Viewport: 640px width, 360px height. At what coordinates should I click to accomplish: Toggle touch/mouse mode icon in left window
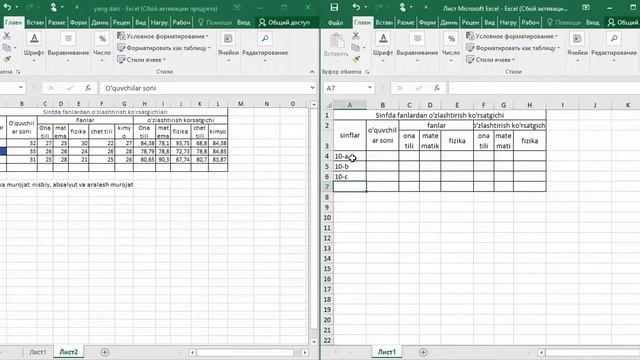(x=53, y=7)
